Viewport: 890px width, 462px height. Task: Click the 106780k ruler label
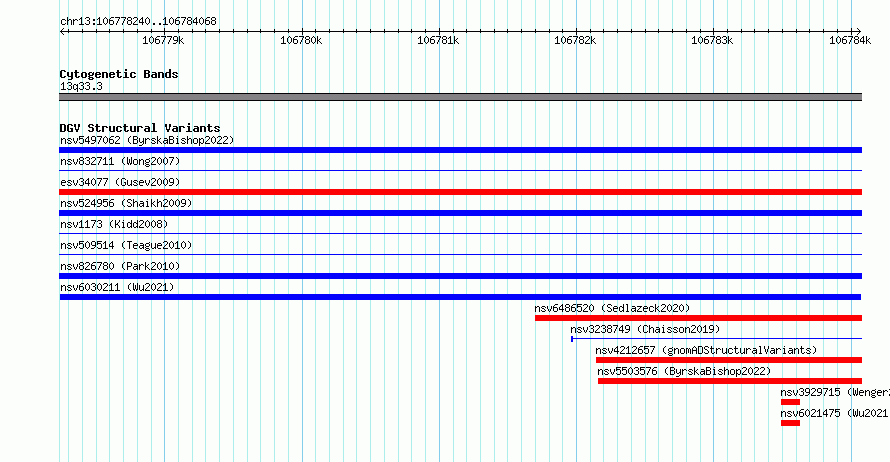(x=301, y=40)
